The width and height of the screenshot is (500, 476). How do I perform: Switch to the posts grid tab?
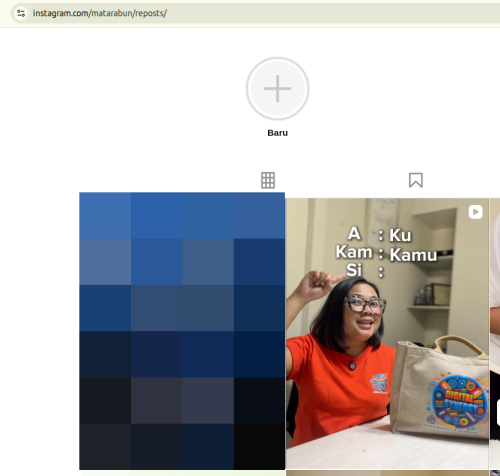point(268,180)
